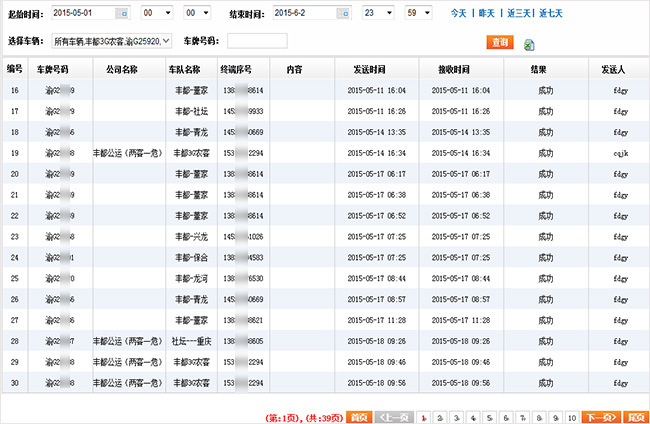Expand the vehicle selection dropdown
The image size is (650, 424).
coord(112,41)
